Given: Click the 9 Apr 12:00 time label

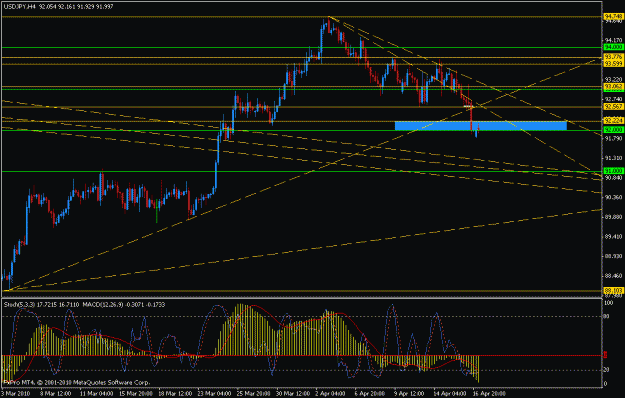Looking at the screenshot, I should coord(409,393).
